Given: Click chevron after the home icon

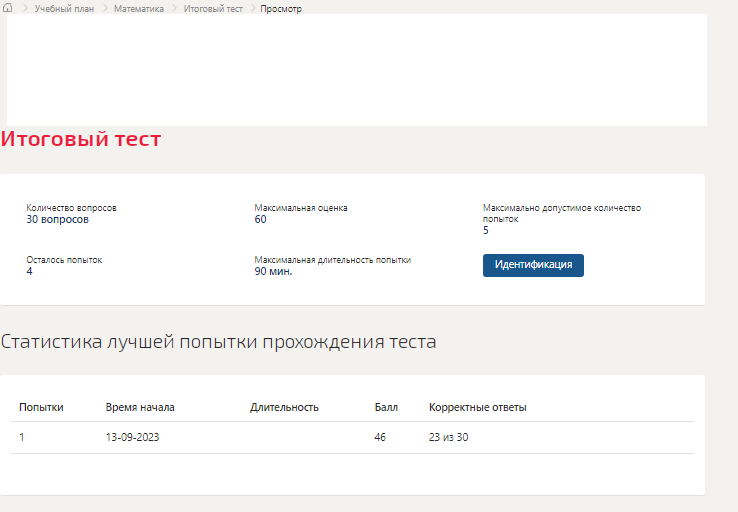Looking at the screenshot, I should tap(24, 8).
